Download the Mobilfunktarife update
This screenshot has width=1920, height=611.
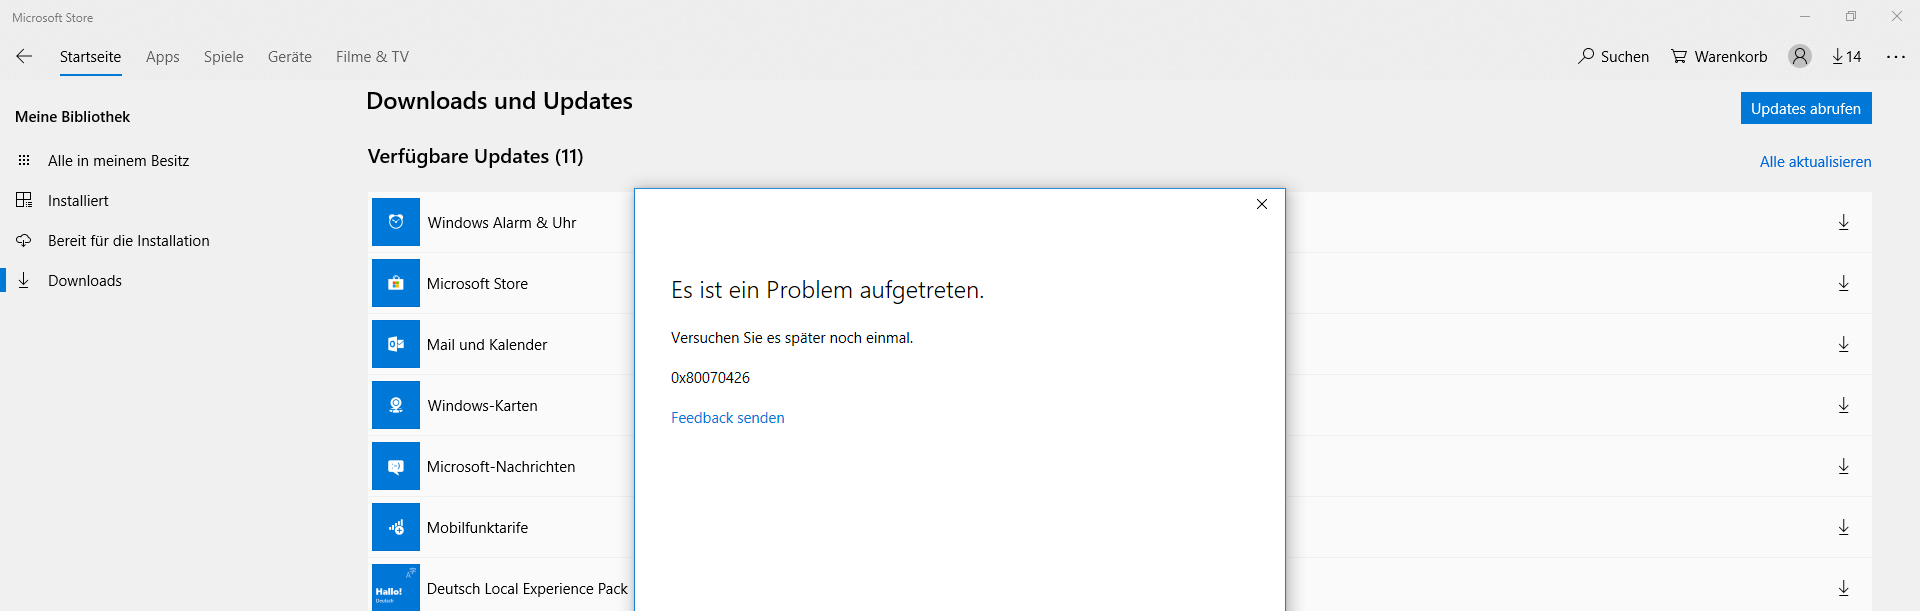click(x=1844, y=527)
